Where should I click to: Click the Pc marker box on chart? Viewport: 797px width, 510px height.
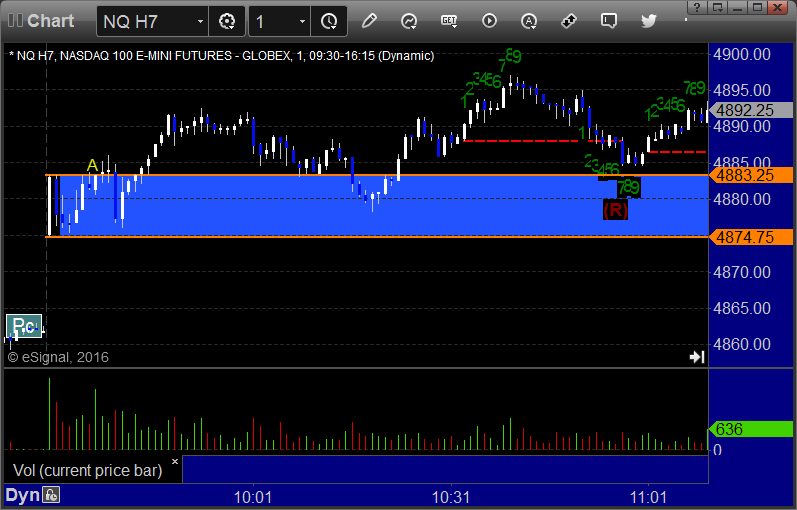click(x=24, y=326)
